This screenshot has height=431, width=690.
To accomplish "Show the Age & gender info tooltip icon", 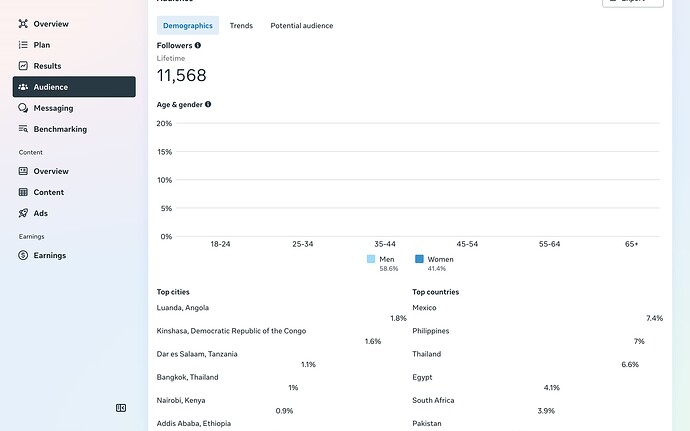I will coord(208,104).
